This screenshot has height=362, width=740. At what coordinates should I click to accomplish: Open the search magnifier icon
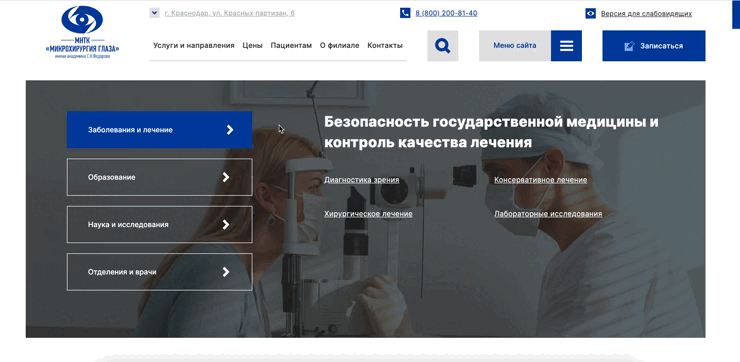pos(443,46)
